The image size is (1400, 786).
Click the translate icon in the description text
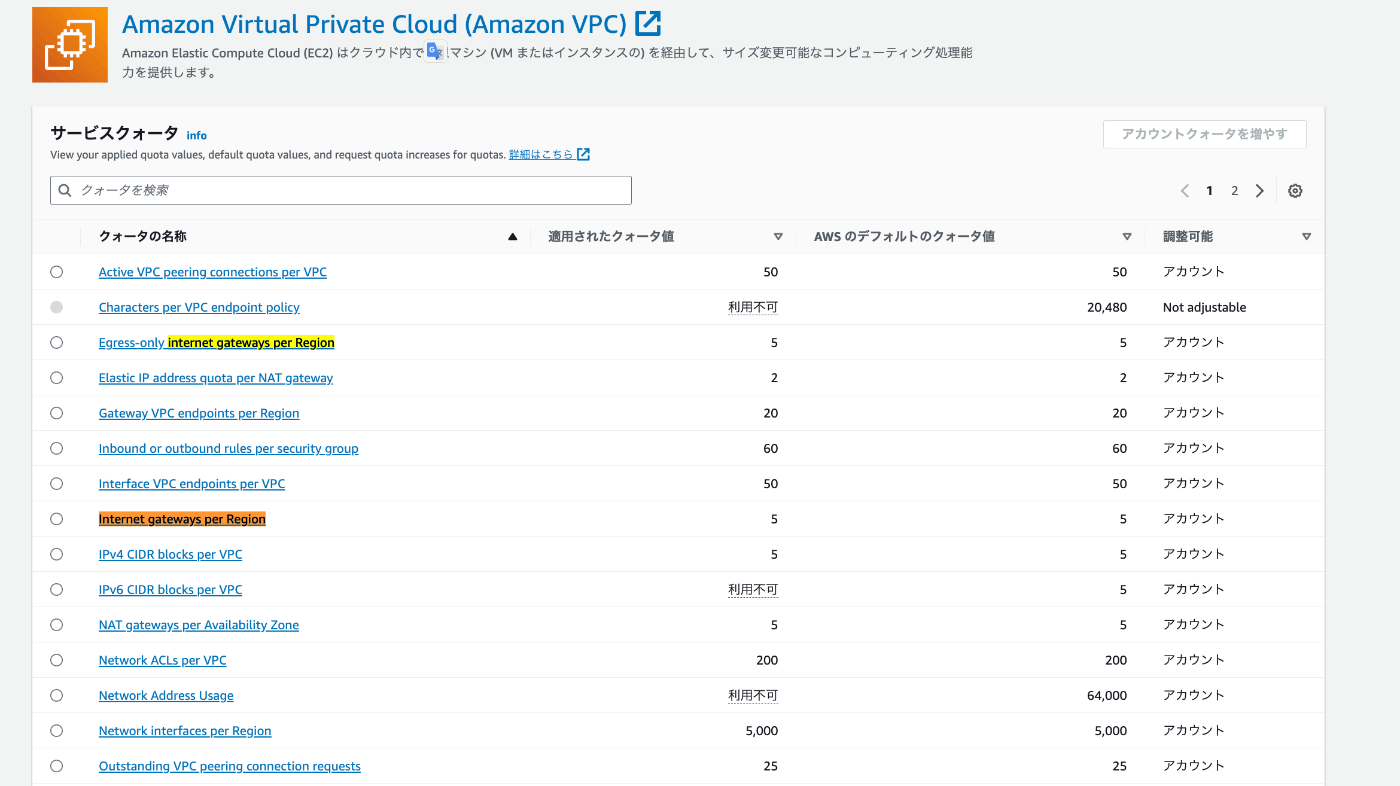point(436,52)
